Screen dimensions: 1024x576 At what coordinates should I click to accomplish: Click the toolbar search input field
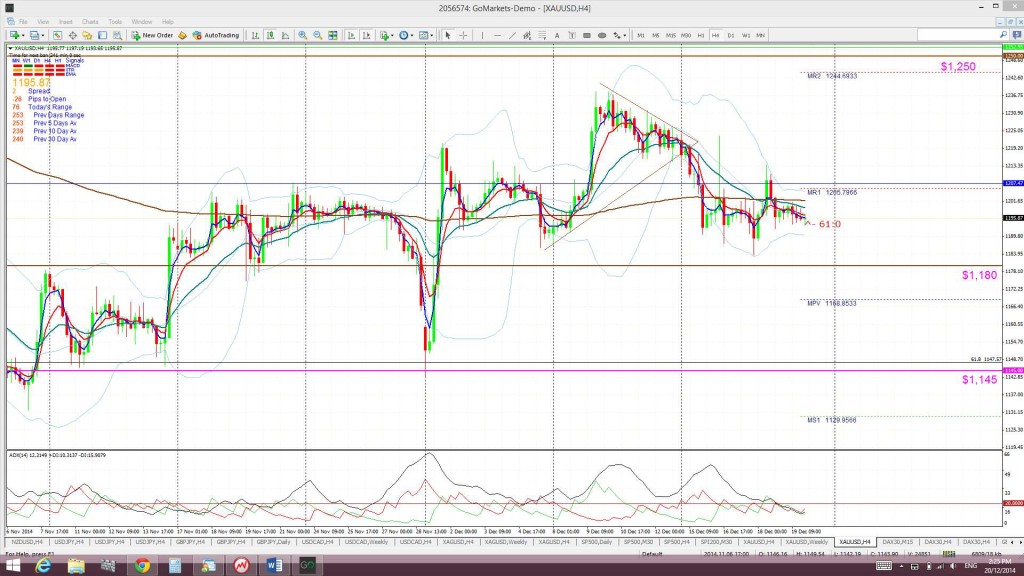957,35
